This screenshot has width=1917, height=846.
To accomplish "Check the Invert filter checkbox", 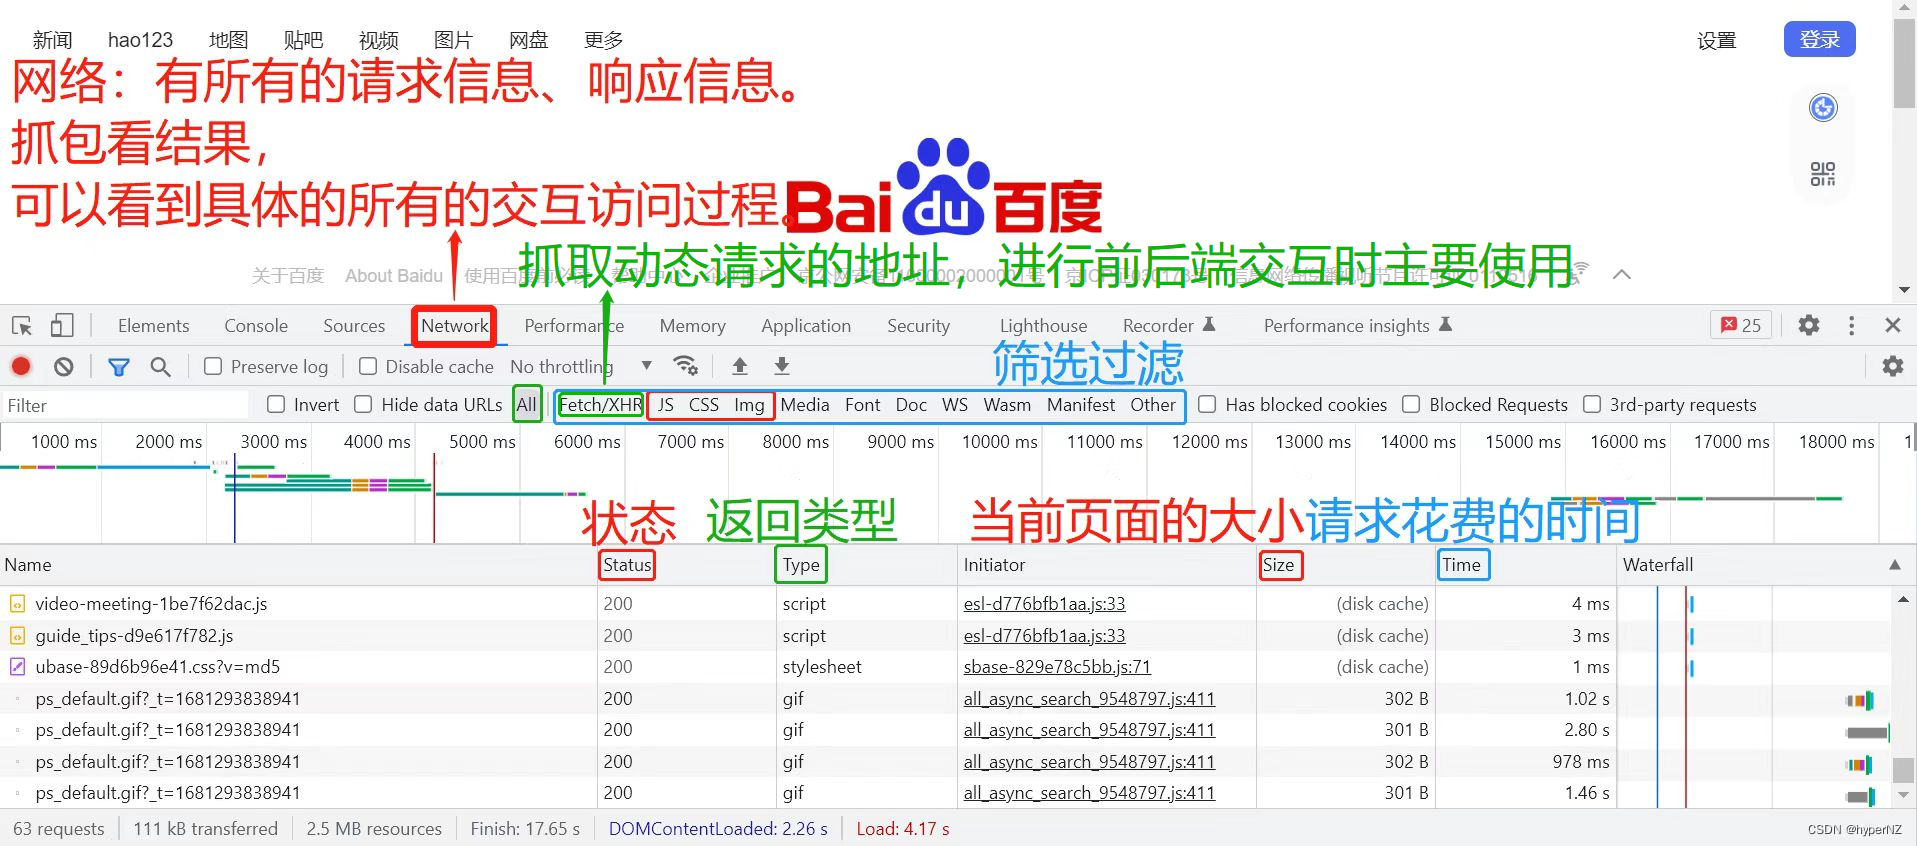I will pyautogui.click(x=276, y=404).
